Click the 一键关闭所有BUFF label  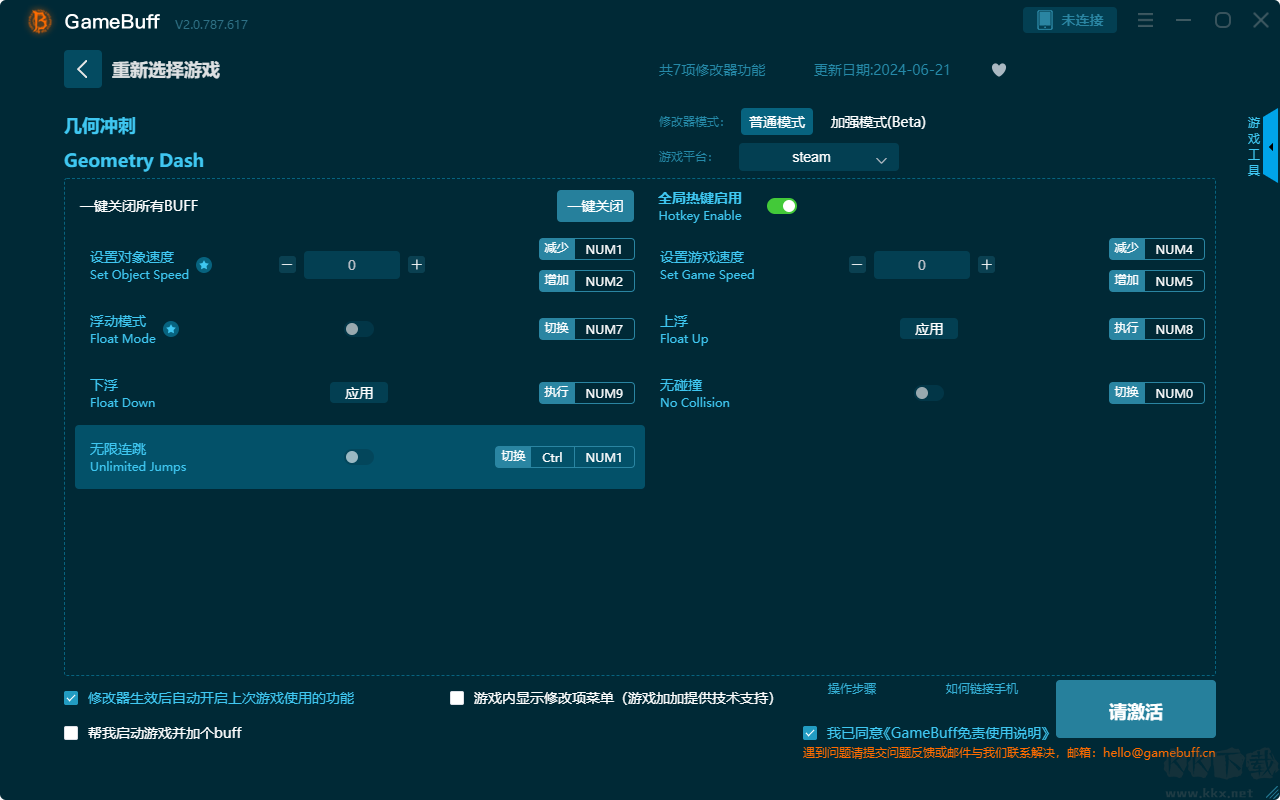coord(139,206)
